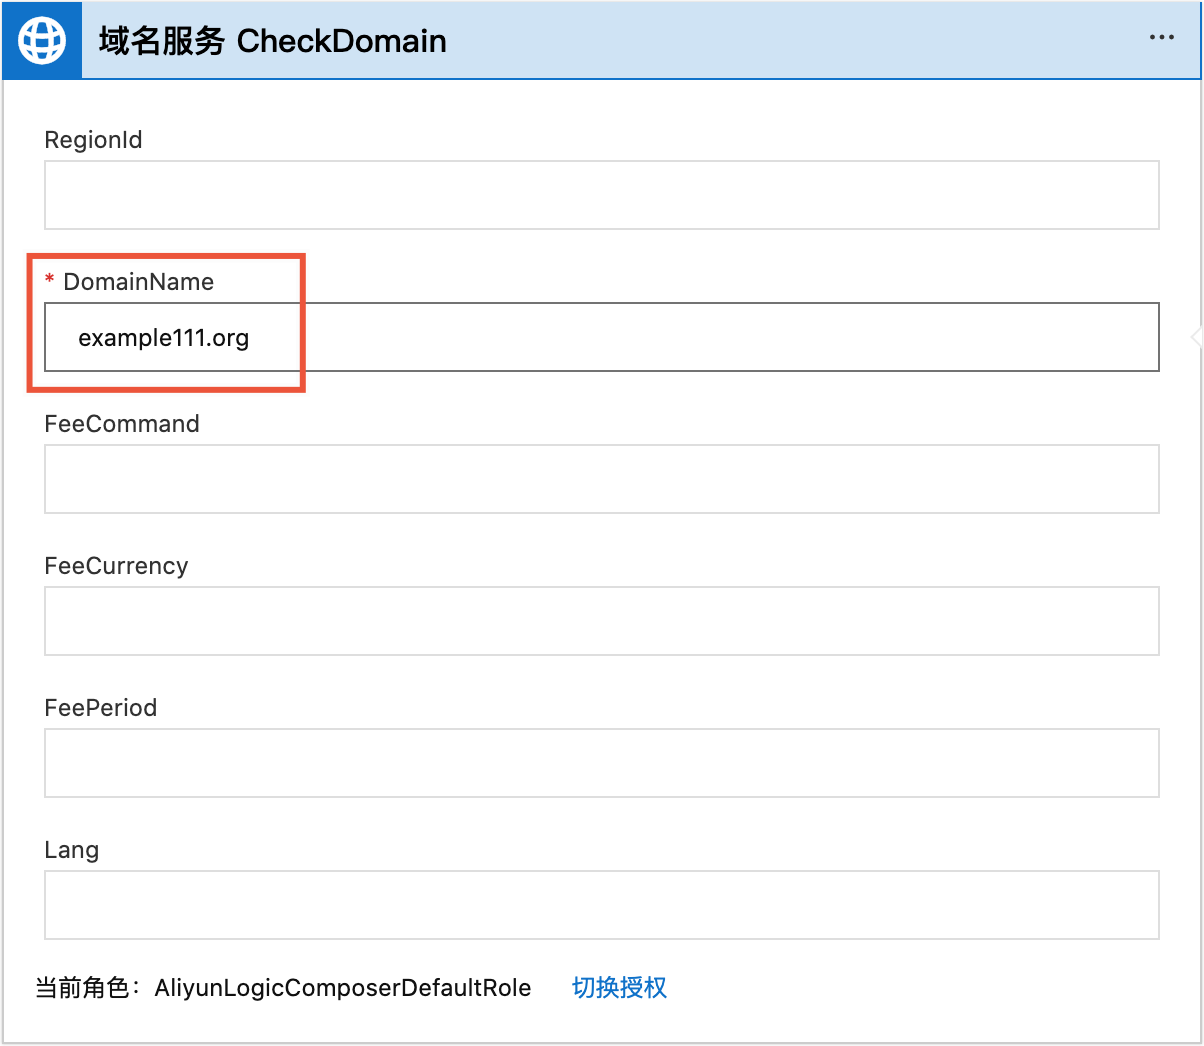Click the DomainName field containing example111.org
The image size is (1204, 1046).
pyautogui.click(x=601, y=337)
